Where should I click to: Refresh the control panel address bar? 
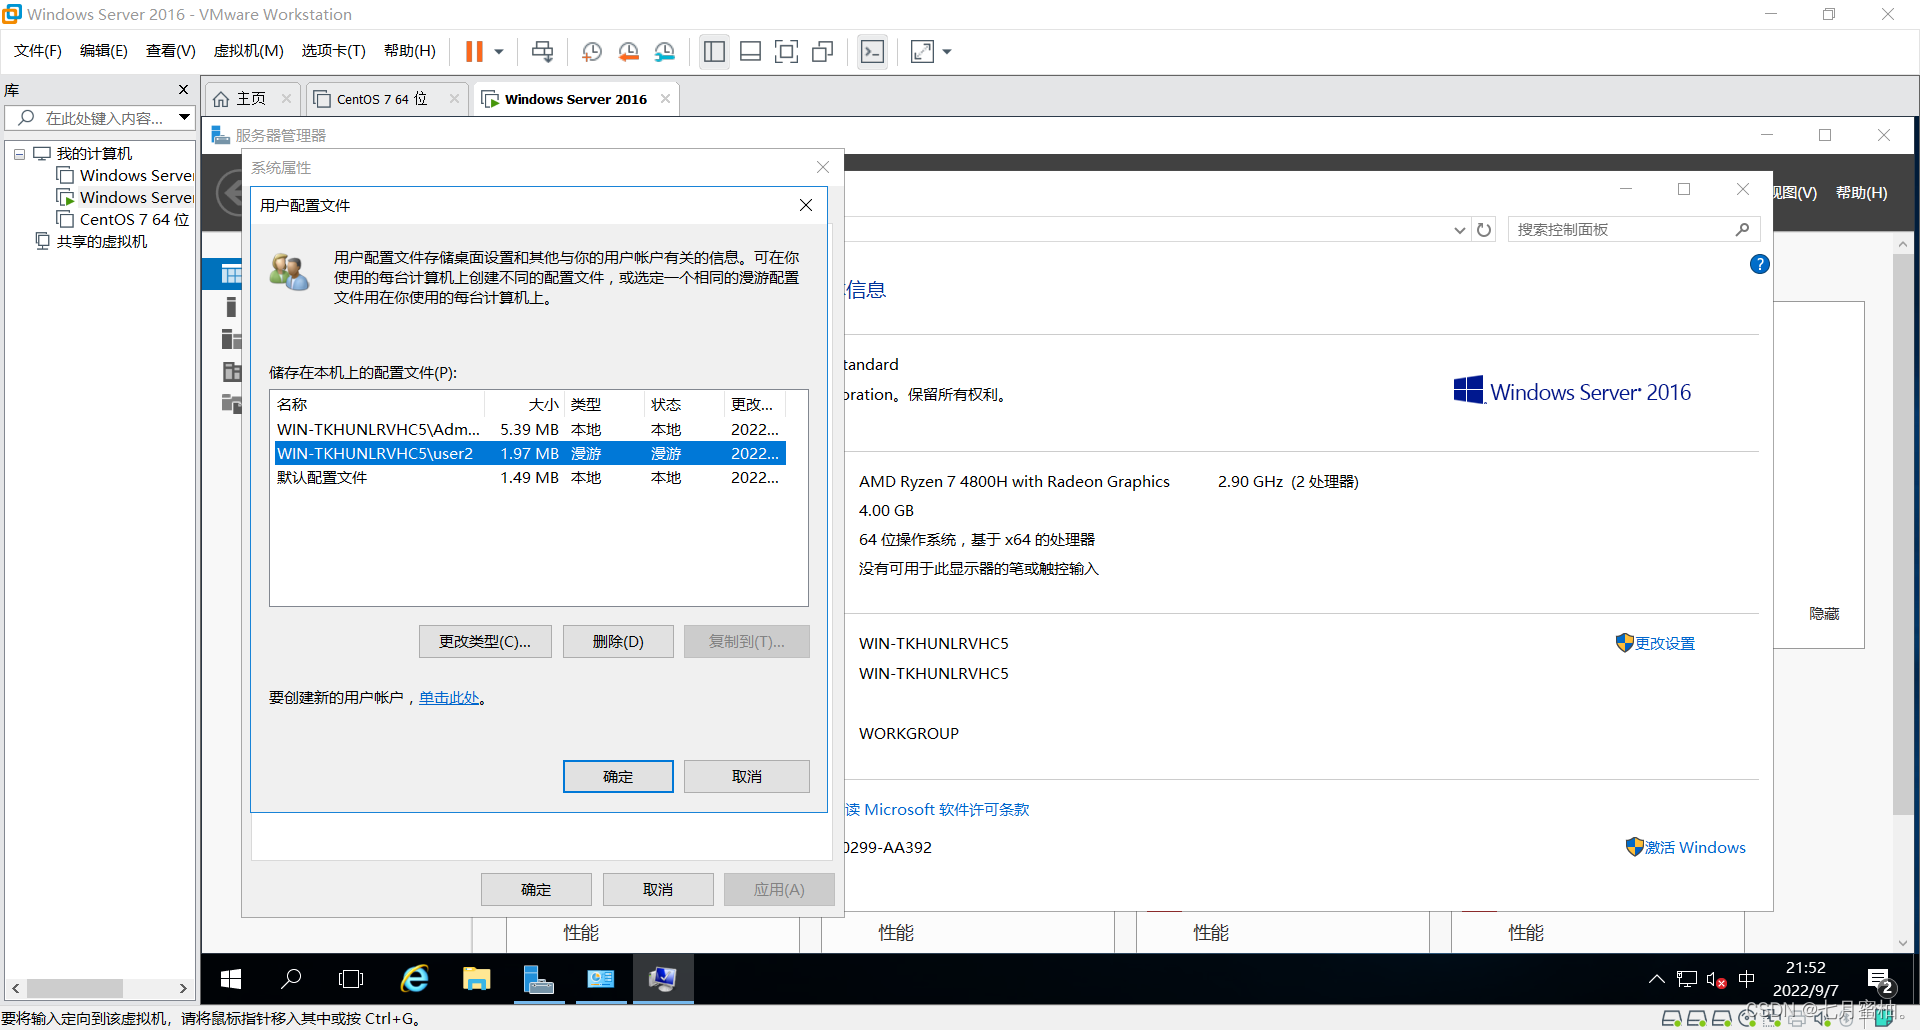(1484, 230)
